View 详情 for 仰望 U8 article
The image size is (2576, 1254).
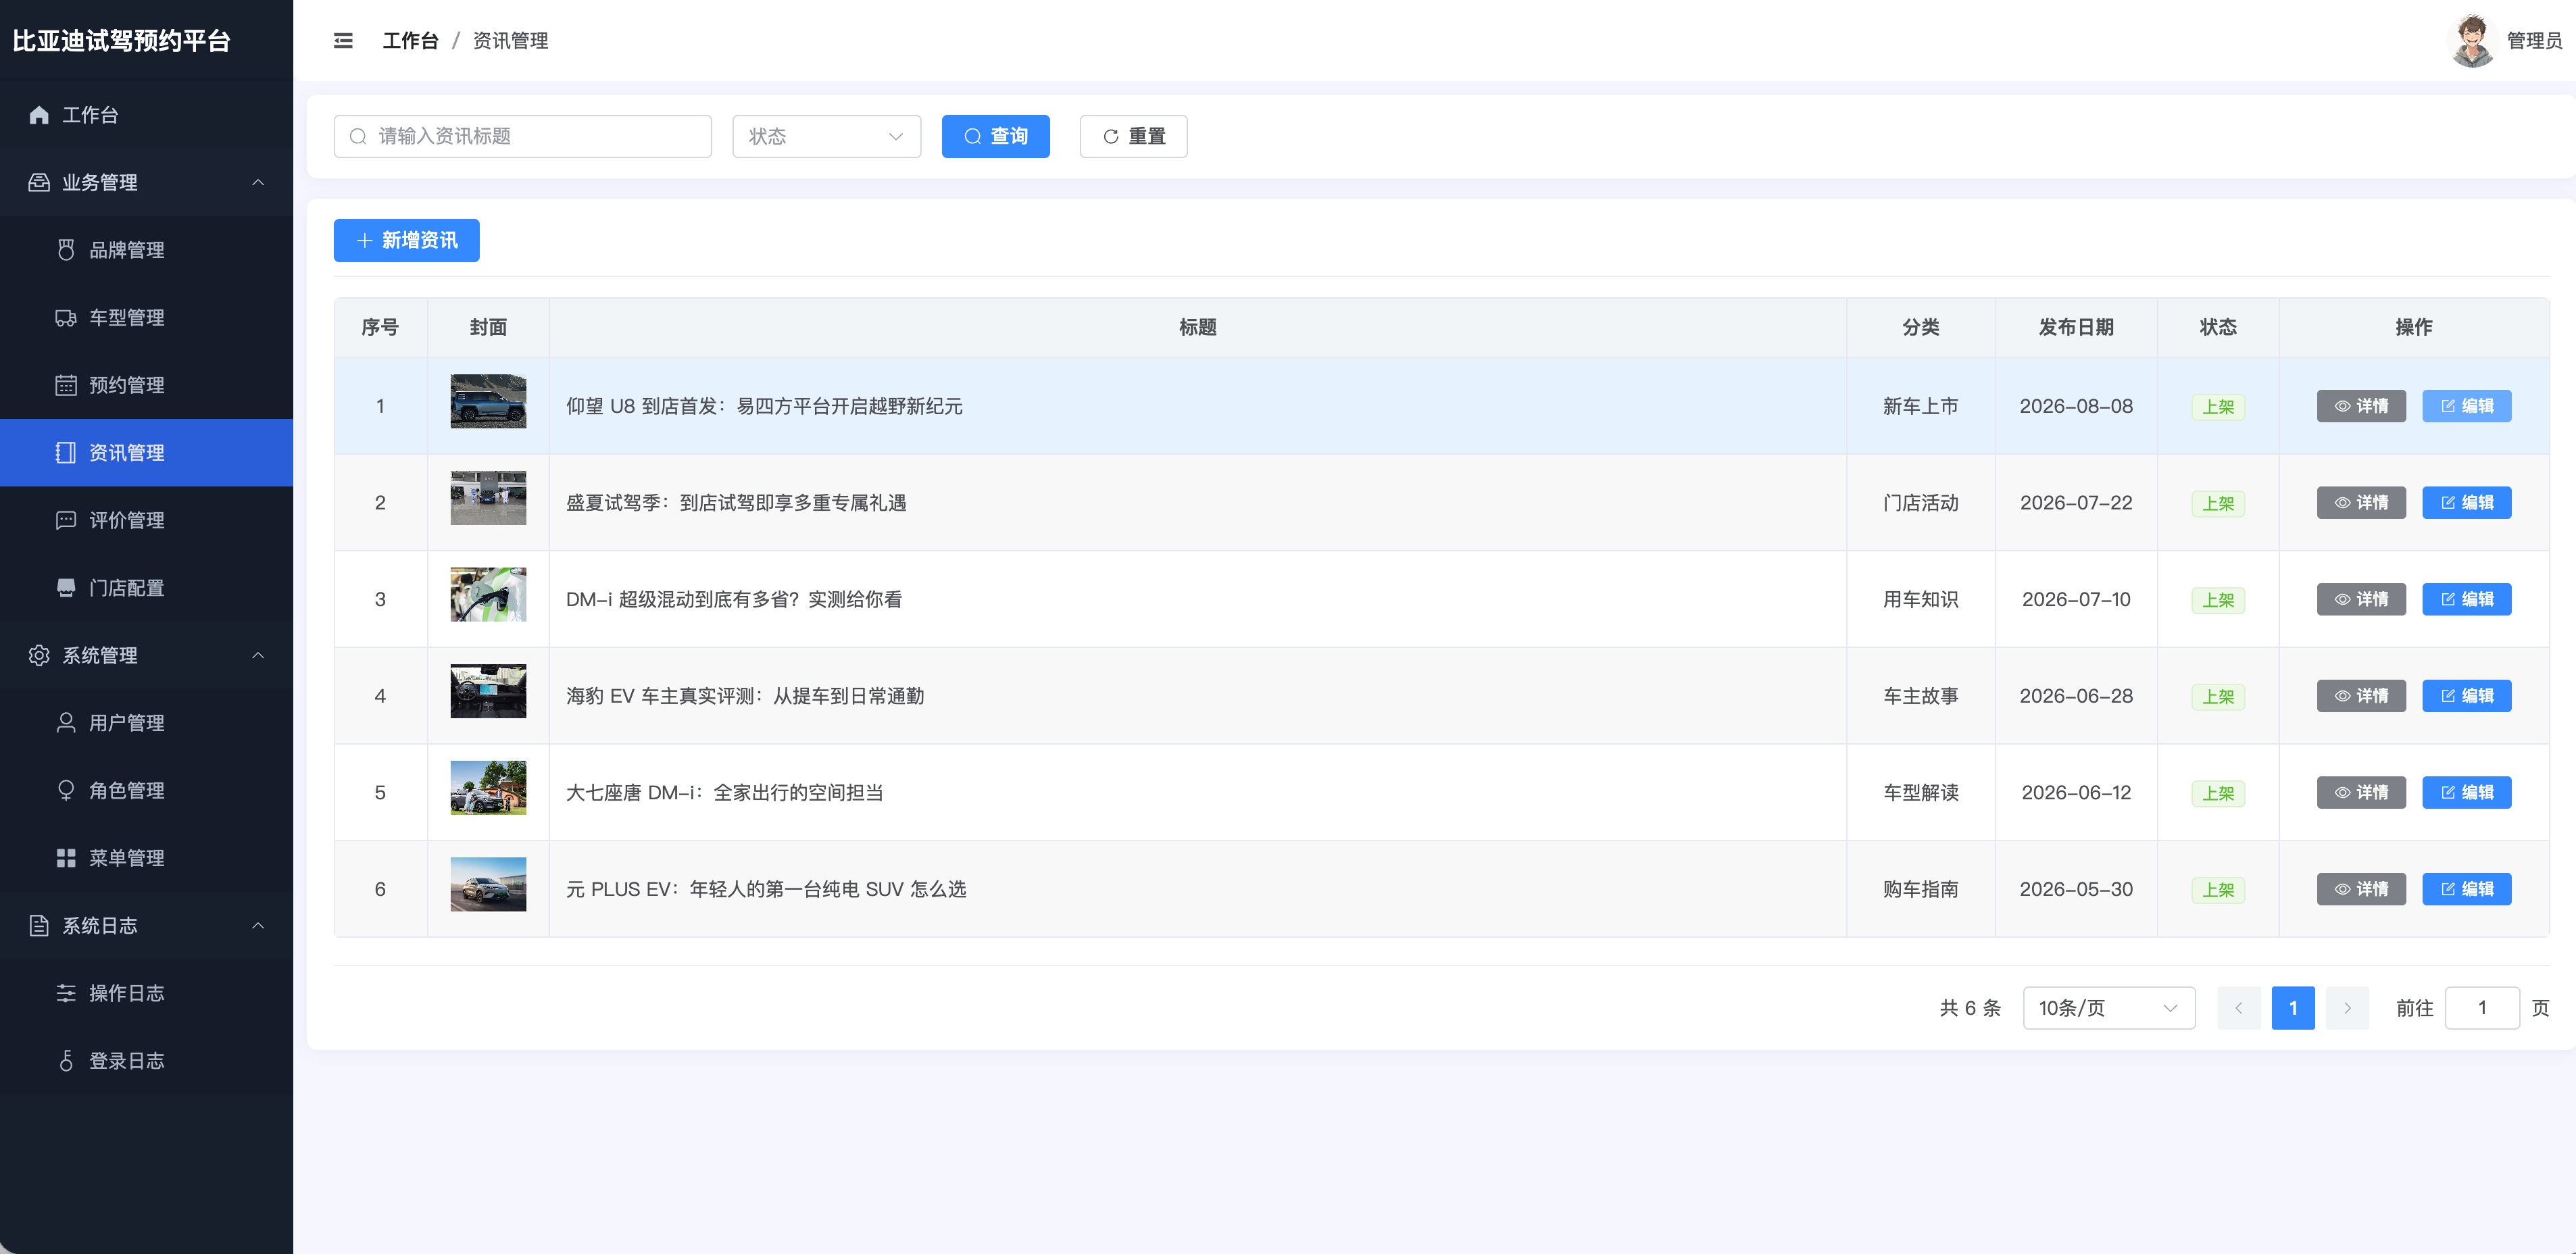(x=2362, y=406)
